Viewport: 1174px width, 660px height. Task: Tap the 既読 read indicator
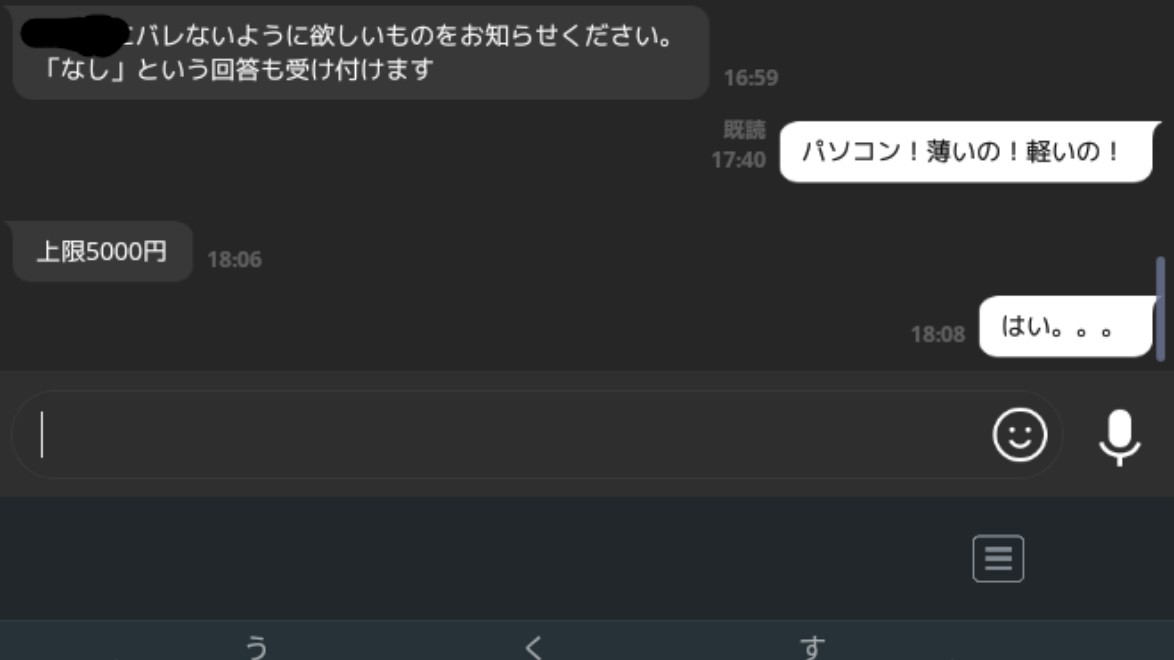(743, 130)
